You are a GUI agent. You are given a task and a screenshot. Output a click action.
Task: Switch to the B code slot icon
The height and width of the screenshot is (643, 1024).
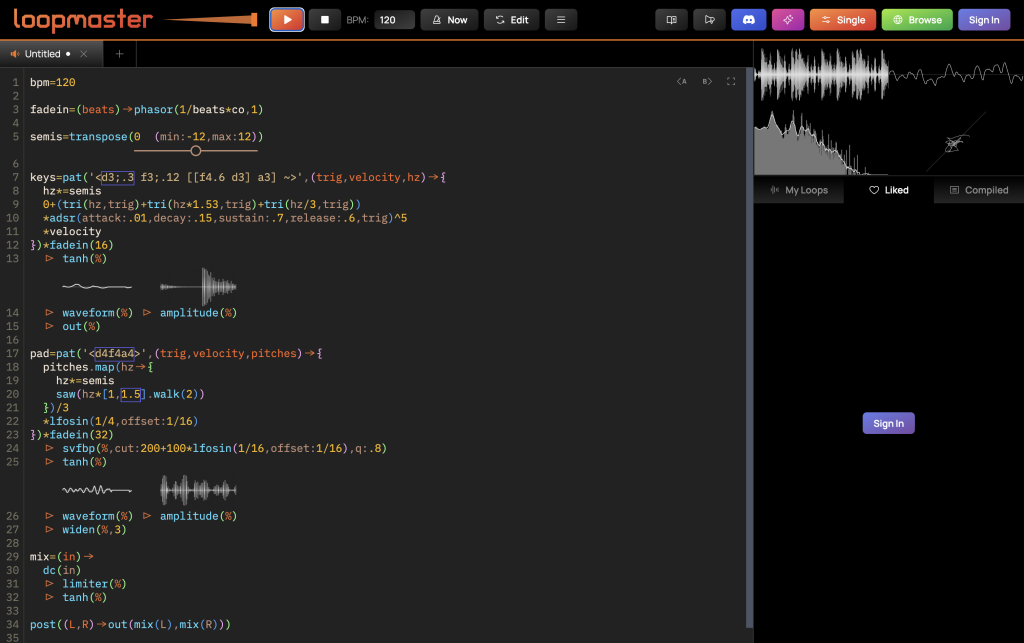tap(706, 82)
